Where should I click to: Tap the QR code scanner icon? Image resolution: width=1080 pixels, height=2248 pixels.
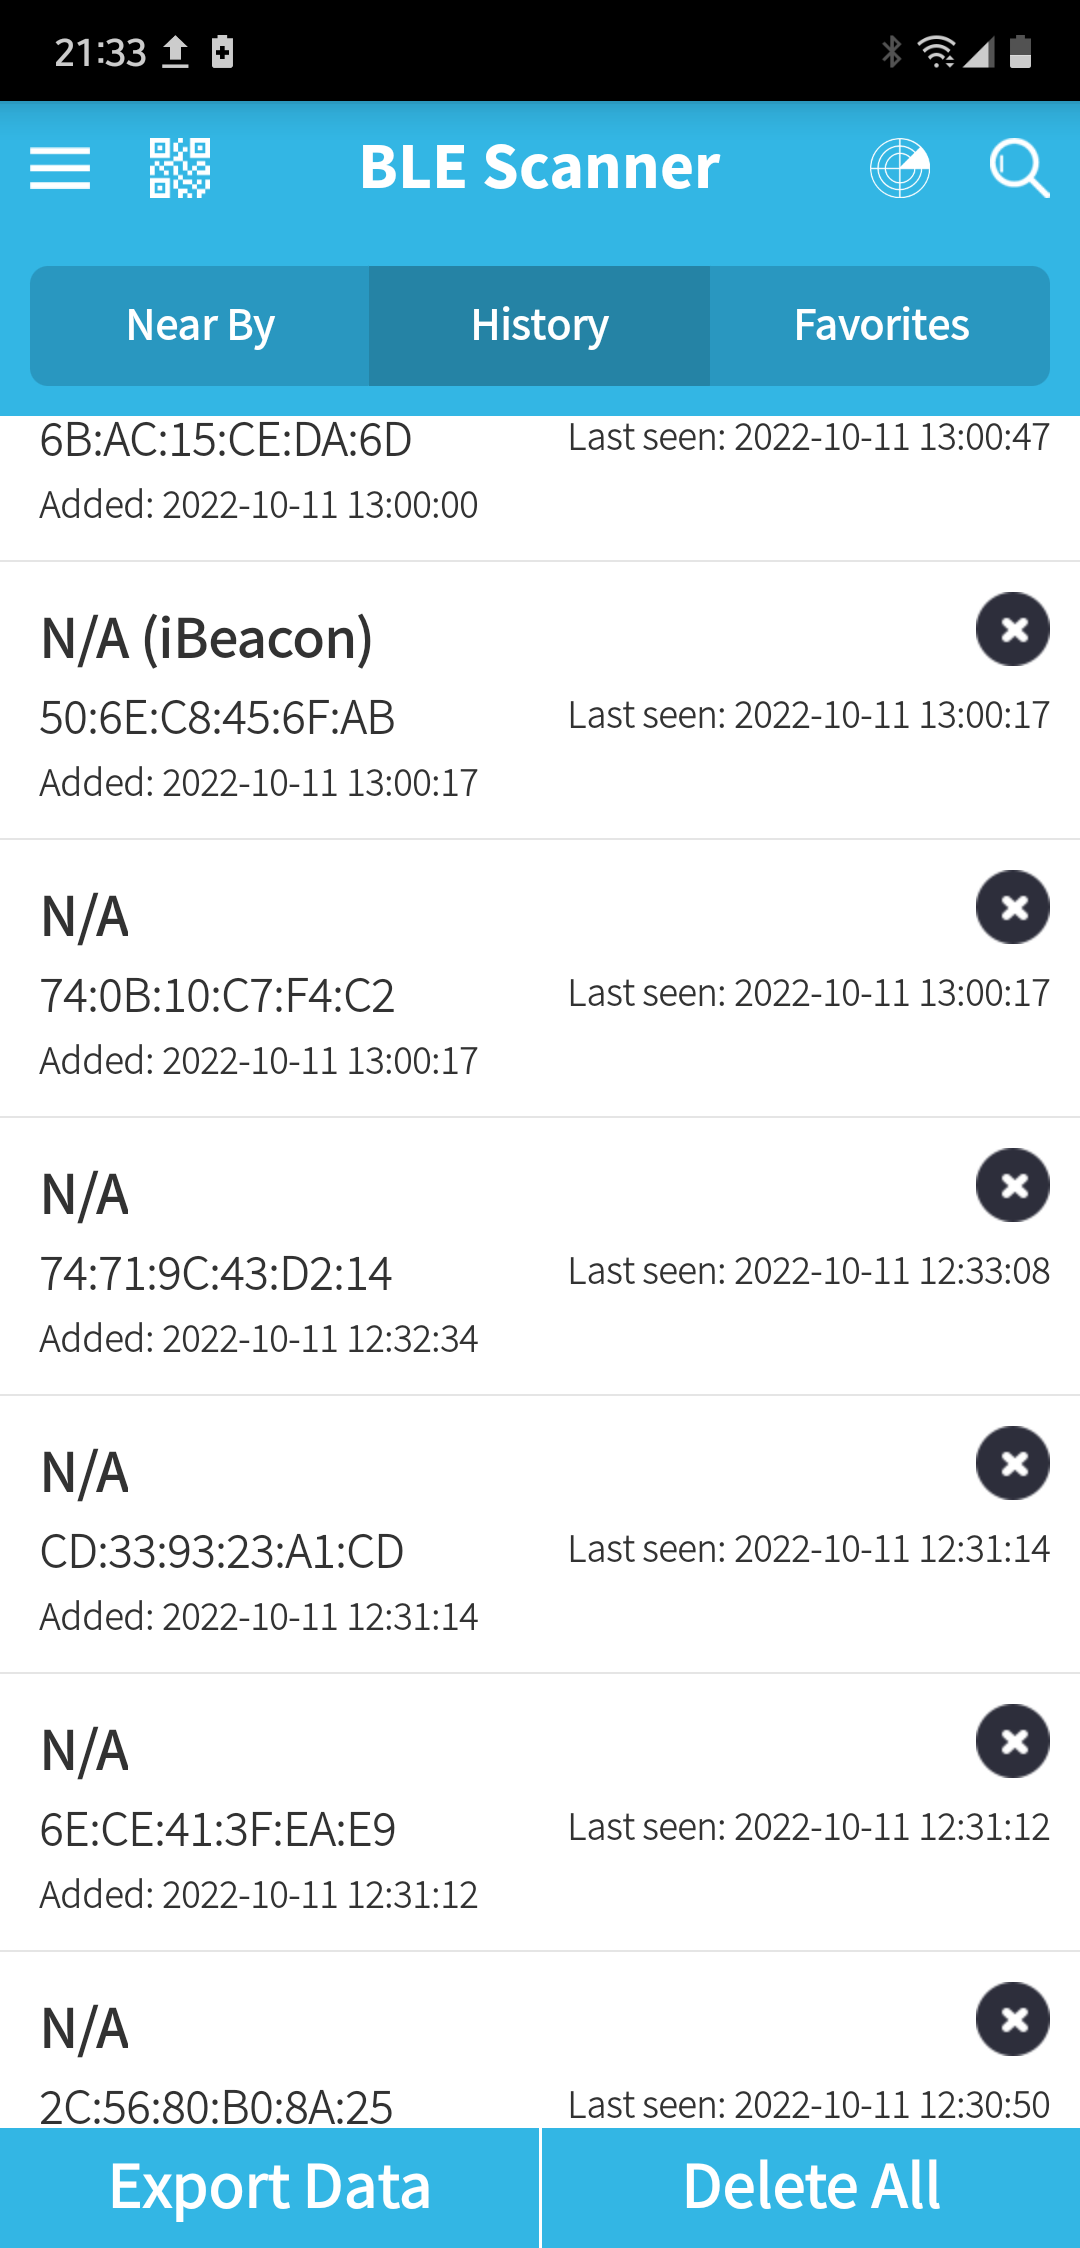(180, 167)
